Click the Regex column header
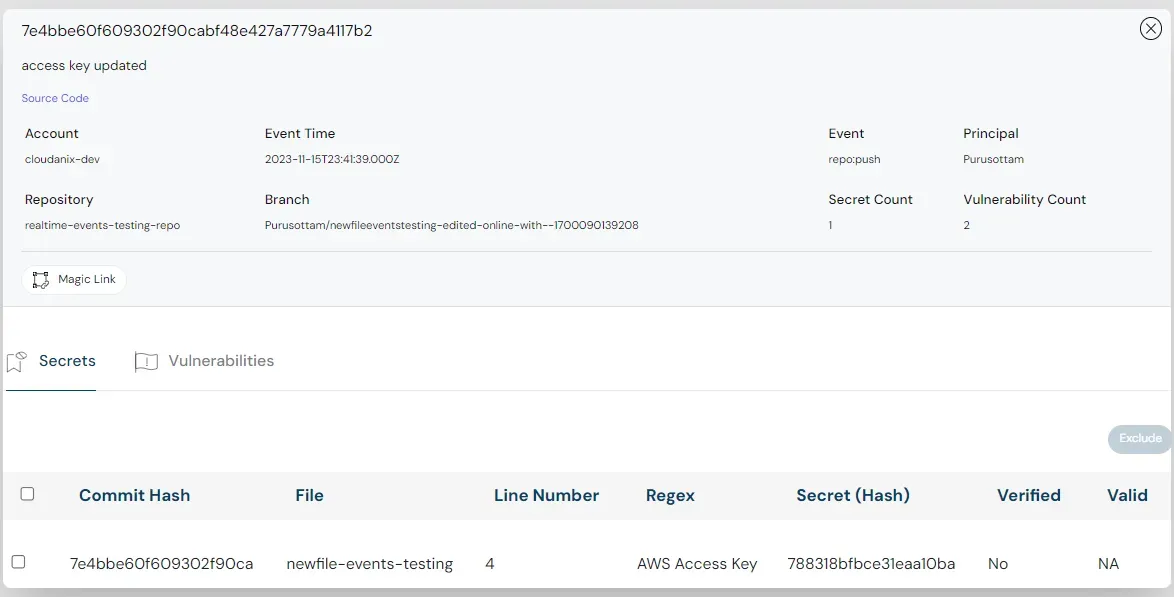Image resolution: width=1174 pixels, height=597 pixels. coord(670,495)
